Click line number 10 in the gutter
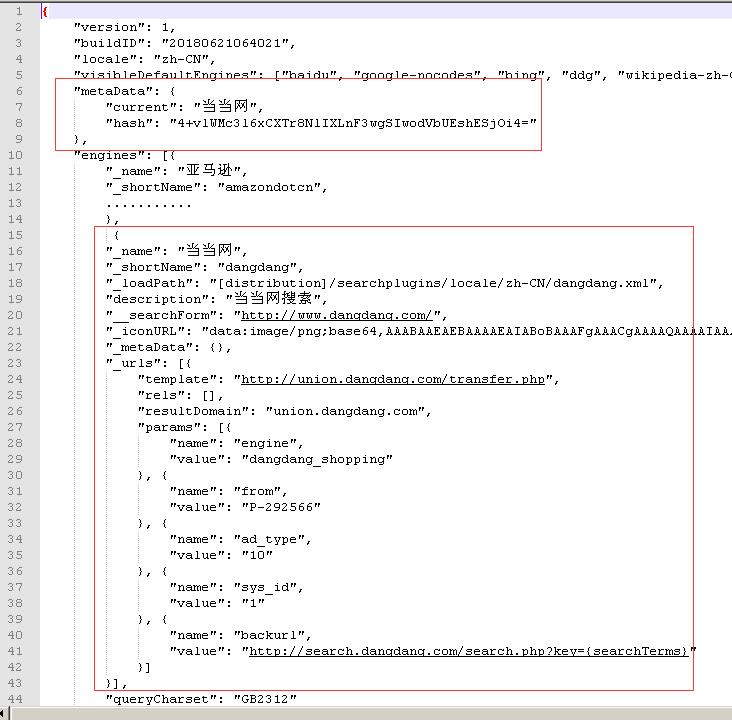Screen dimensions: 732x720 tap(15, 155)
